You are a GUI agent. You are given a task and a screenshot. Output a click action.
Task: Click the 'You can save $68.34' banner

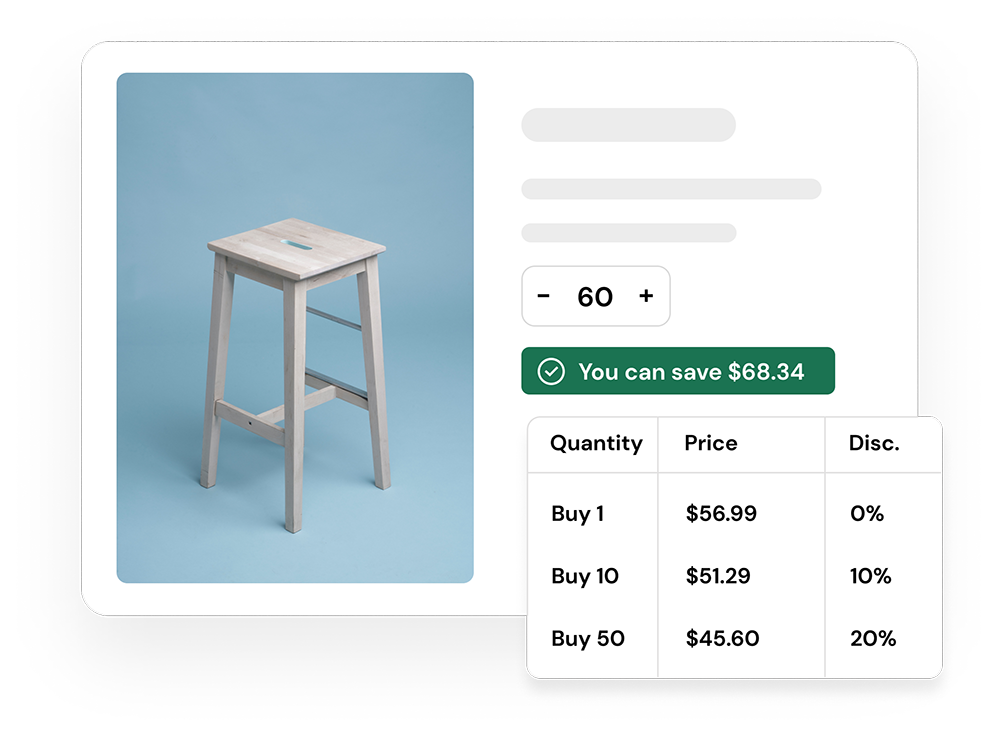(x=690, y=372)
